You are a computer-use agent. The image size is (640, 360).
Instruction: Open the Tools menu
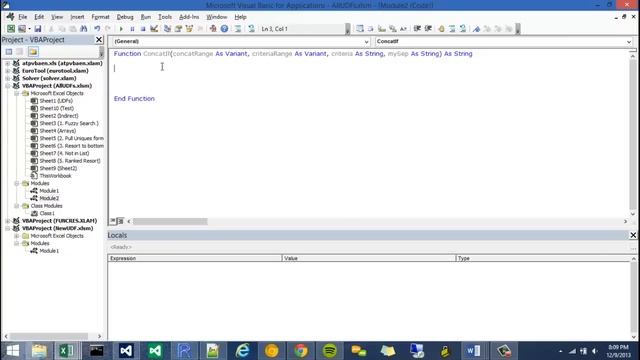(165, 17)
